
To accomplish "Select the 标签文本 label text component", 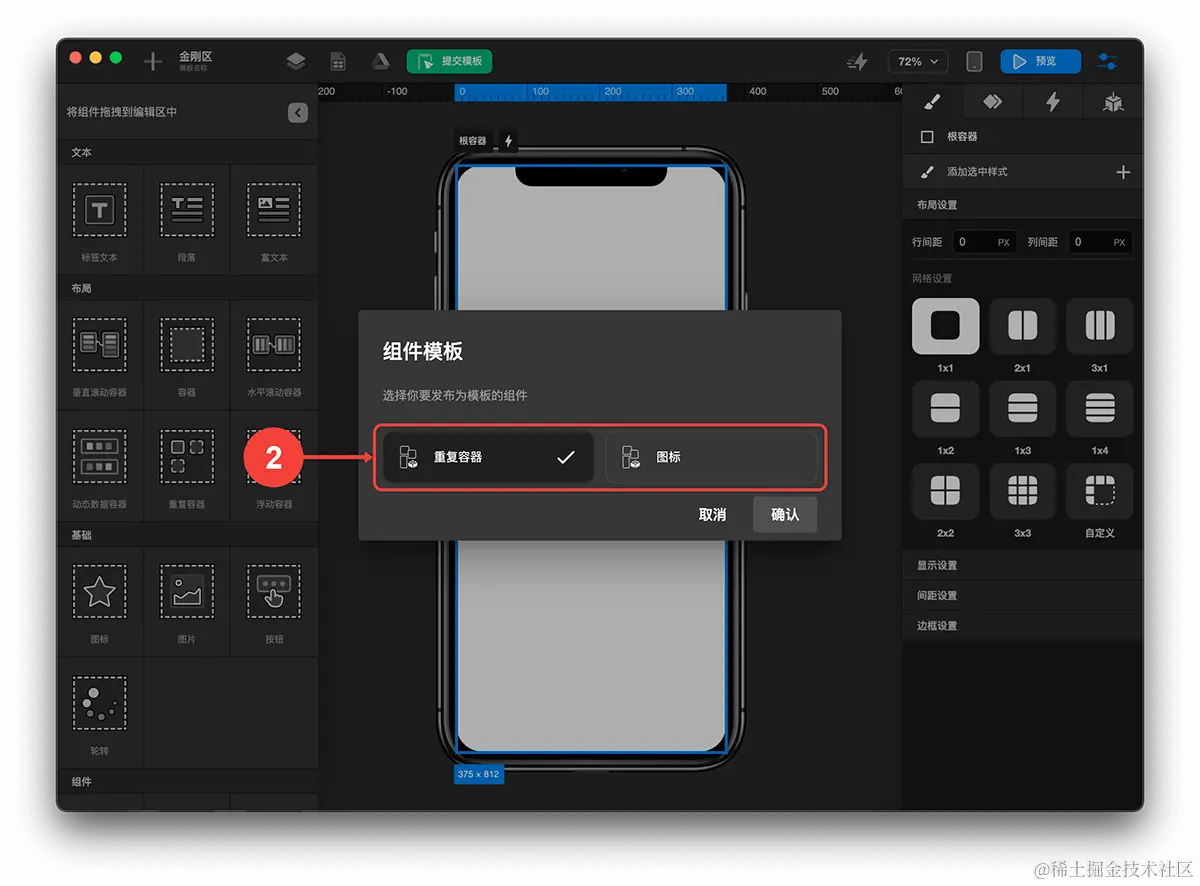I will 100,221.
